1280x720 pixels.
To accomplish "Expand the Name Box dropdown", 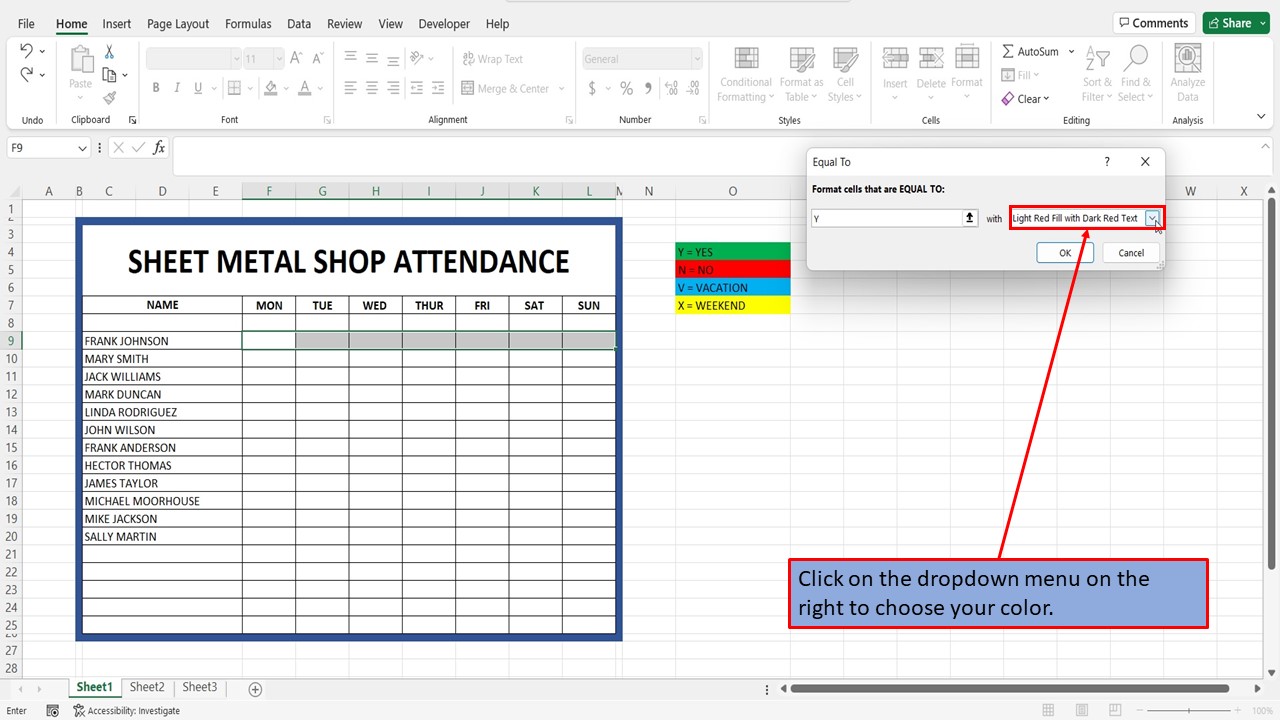I will (82, 148).
